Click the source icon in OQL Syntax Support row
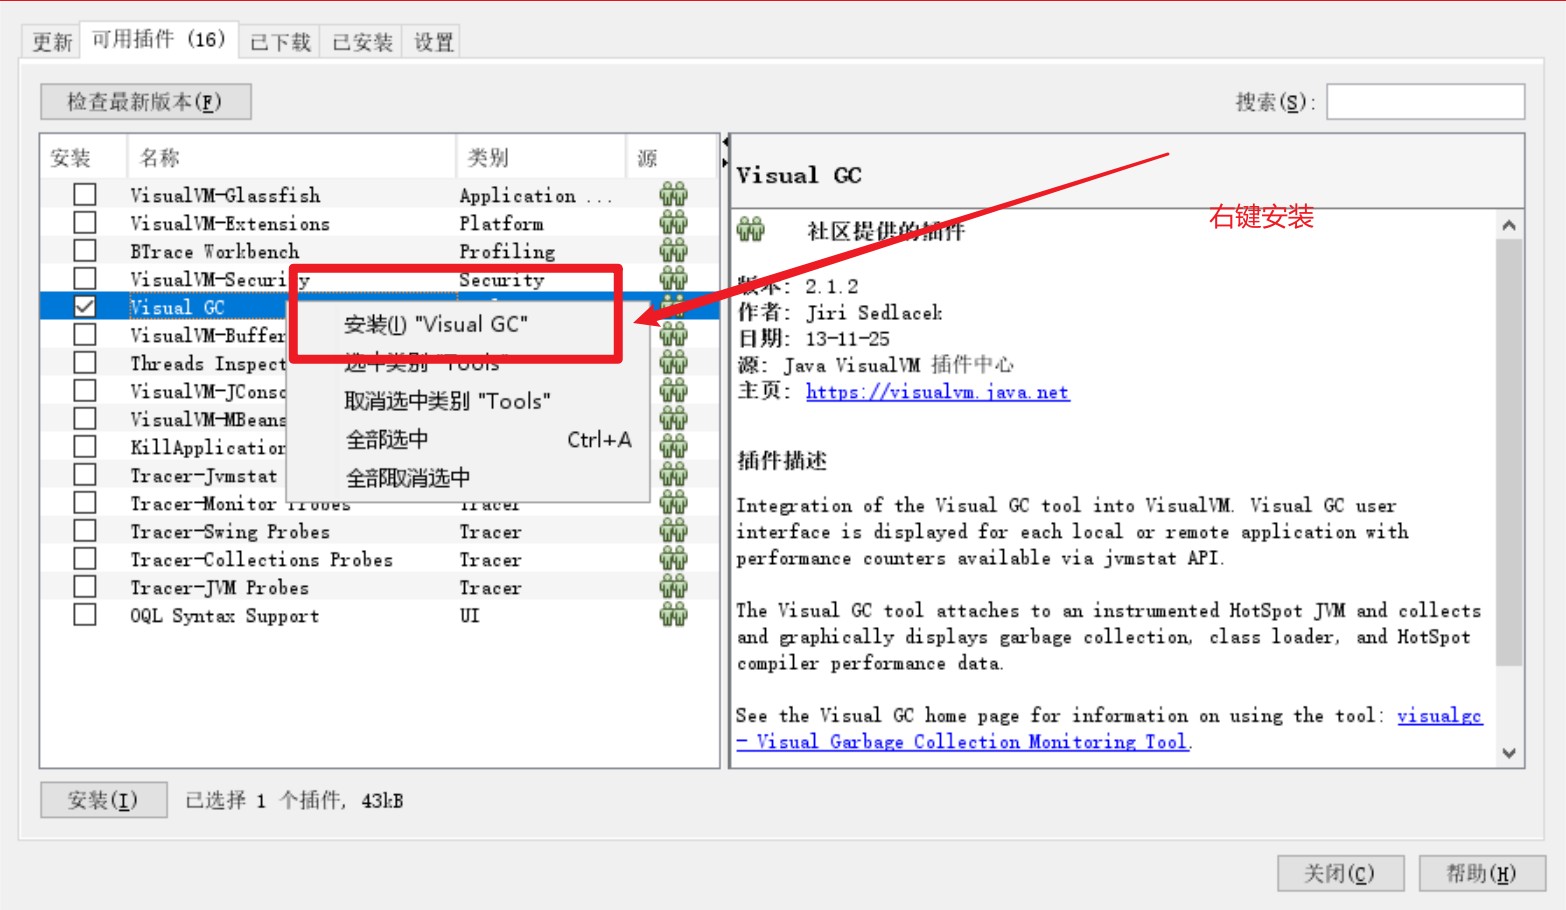Image resolution: width=1566 pixels, height=910 pixels. (674, 615)
